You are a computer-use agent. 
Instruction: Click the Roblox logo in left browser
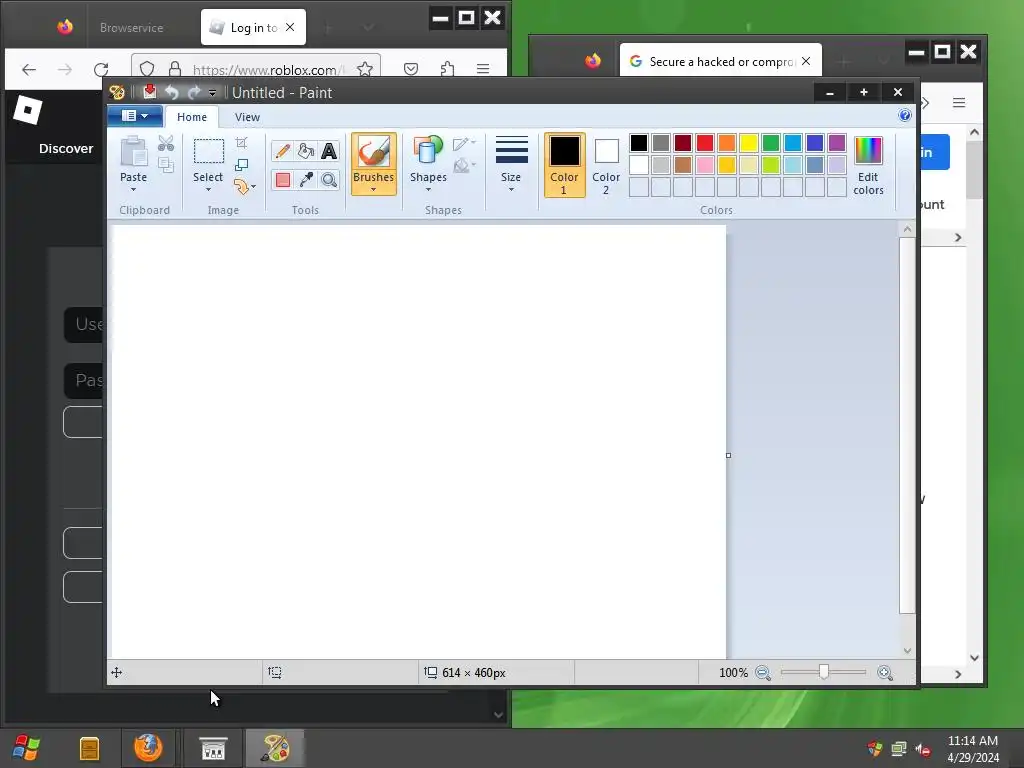point(27,110)
